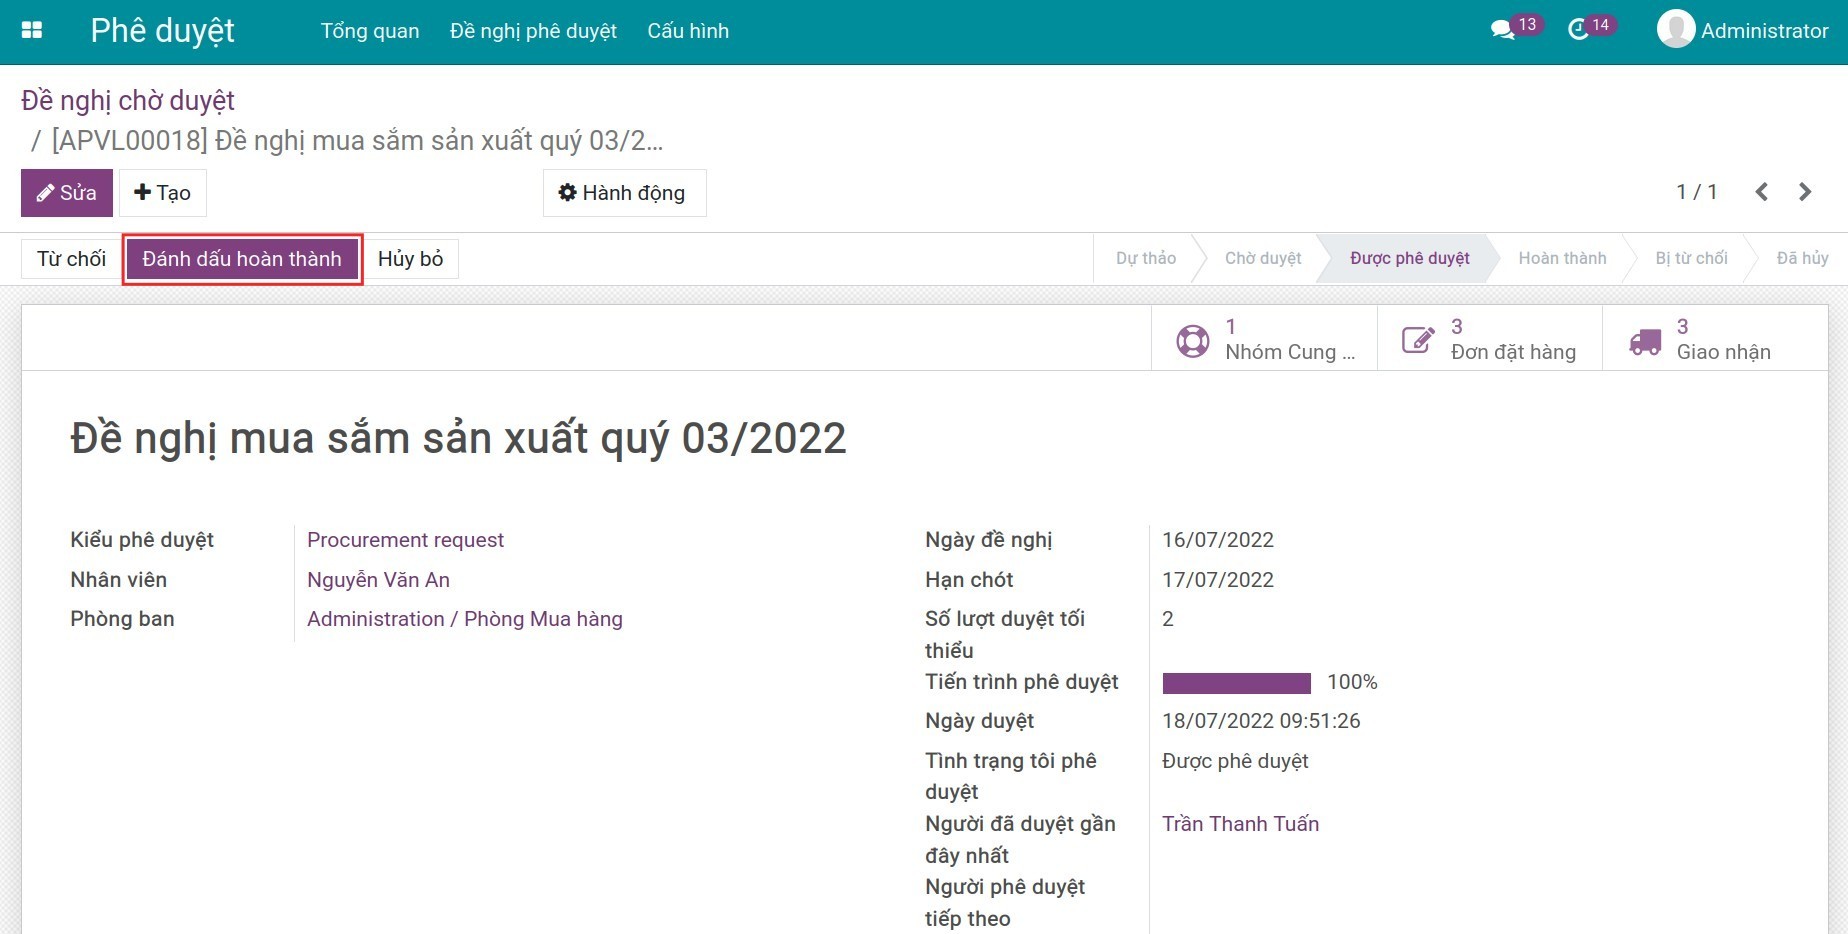Click Đánh dấu hoàn thành button
1848x934 pixels.
coord(242,259)
